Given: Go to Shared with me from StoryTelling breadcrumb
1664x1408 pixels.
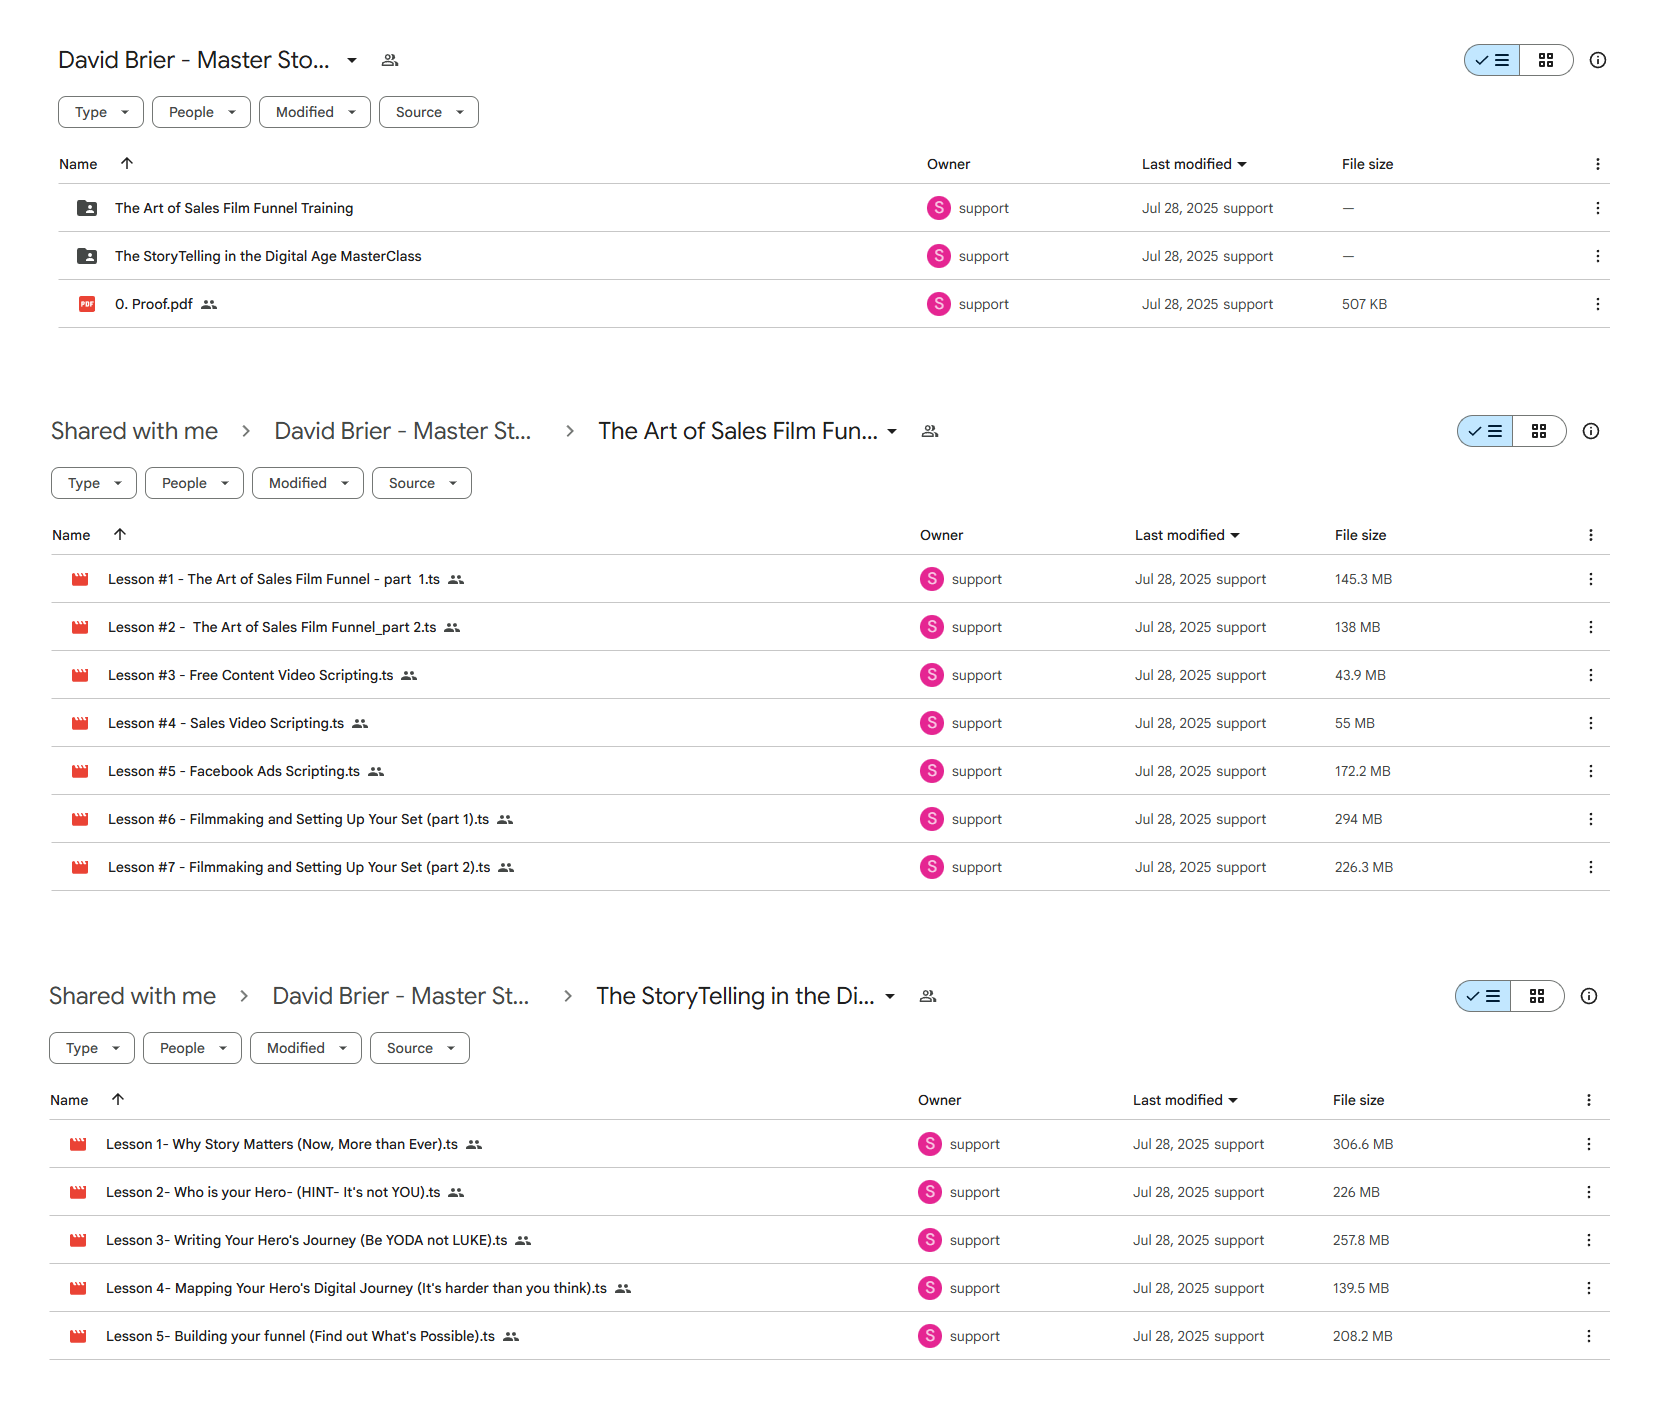Looking at the screenshot, I should pyautogui.click(x=133, y=996).
